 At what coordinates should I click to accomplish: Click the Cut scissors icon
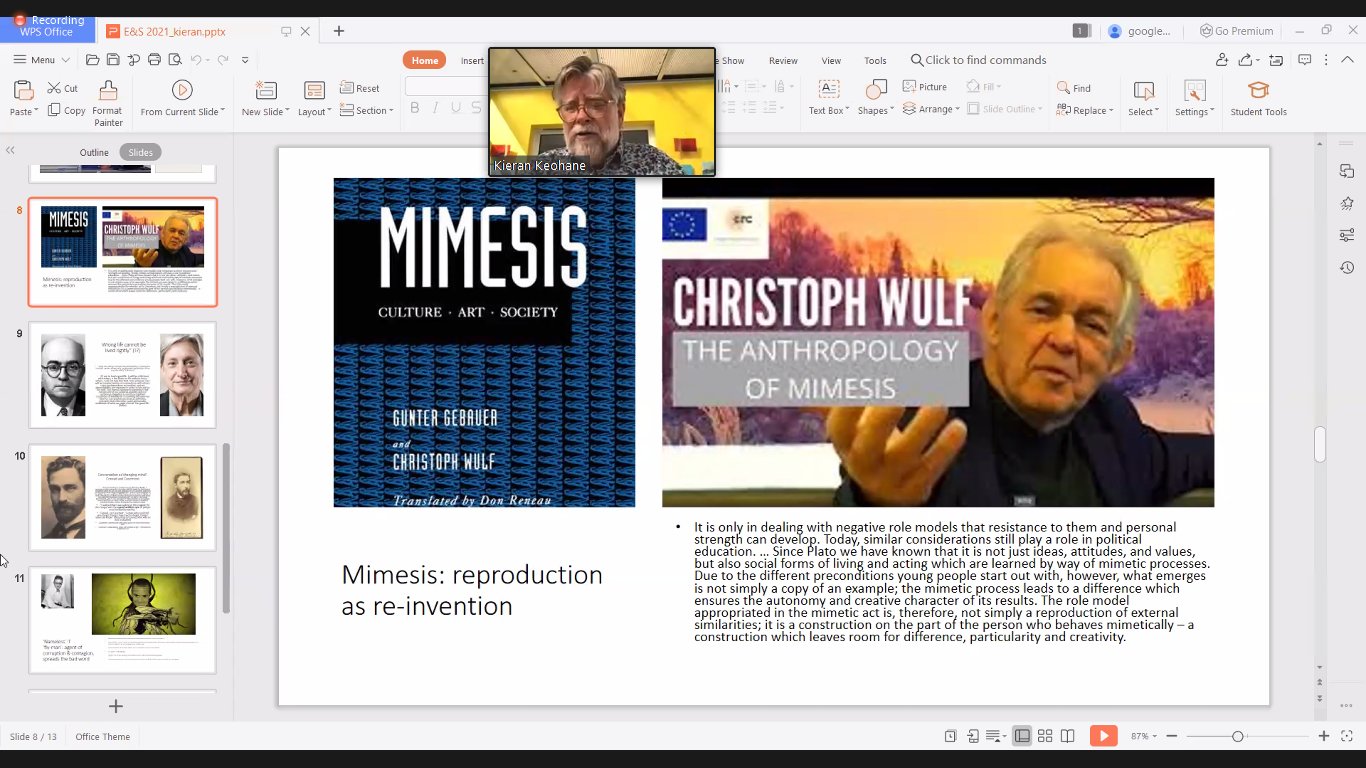pos(54,88)
